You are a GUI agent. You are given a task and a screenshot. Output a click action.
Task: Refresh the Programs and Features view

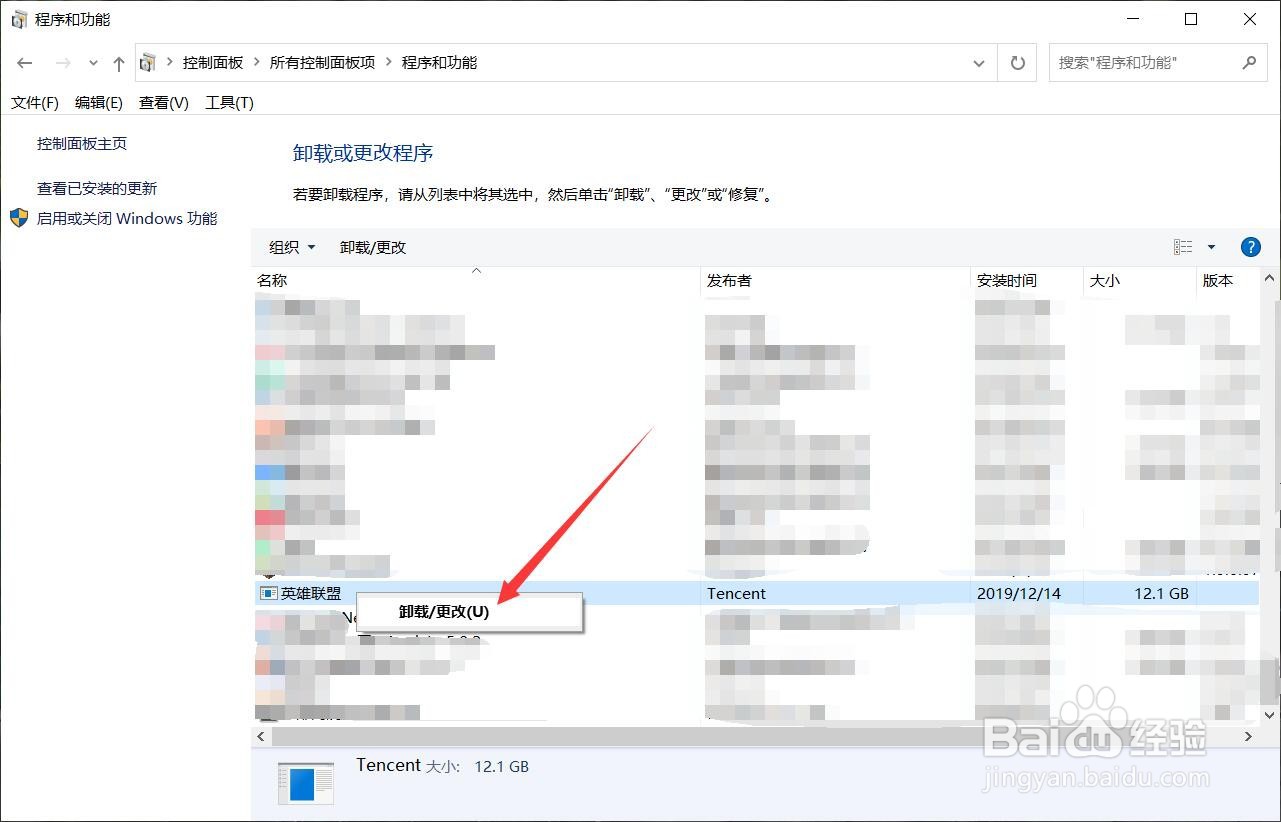pyautogui.click(x=1018, y=63)
